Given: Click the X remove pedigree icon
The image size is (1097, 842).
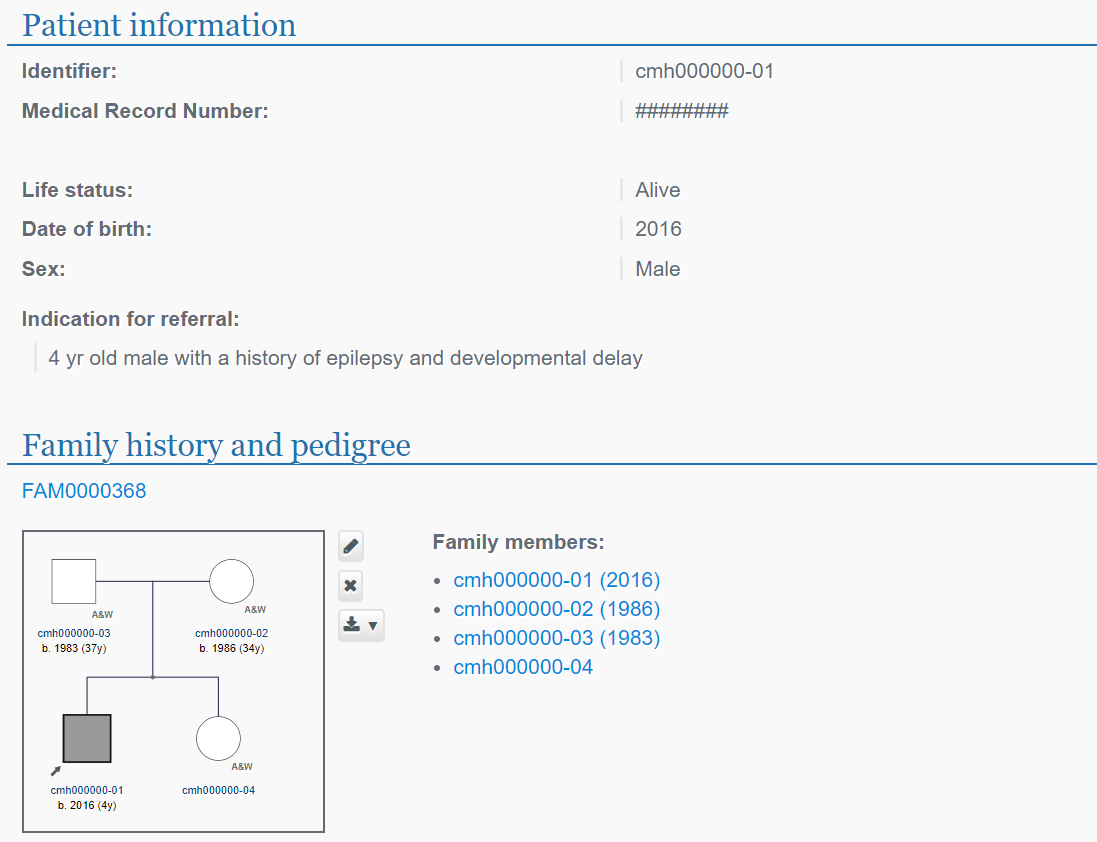Looking at the screenshot, I should coord(351,586).
